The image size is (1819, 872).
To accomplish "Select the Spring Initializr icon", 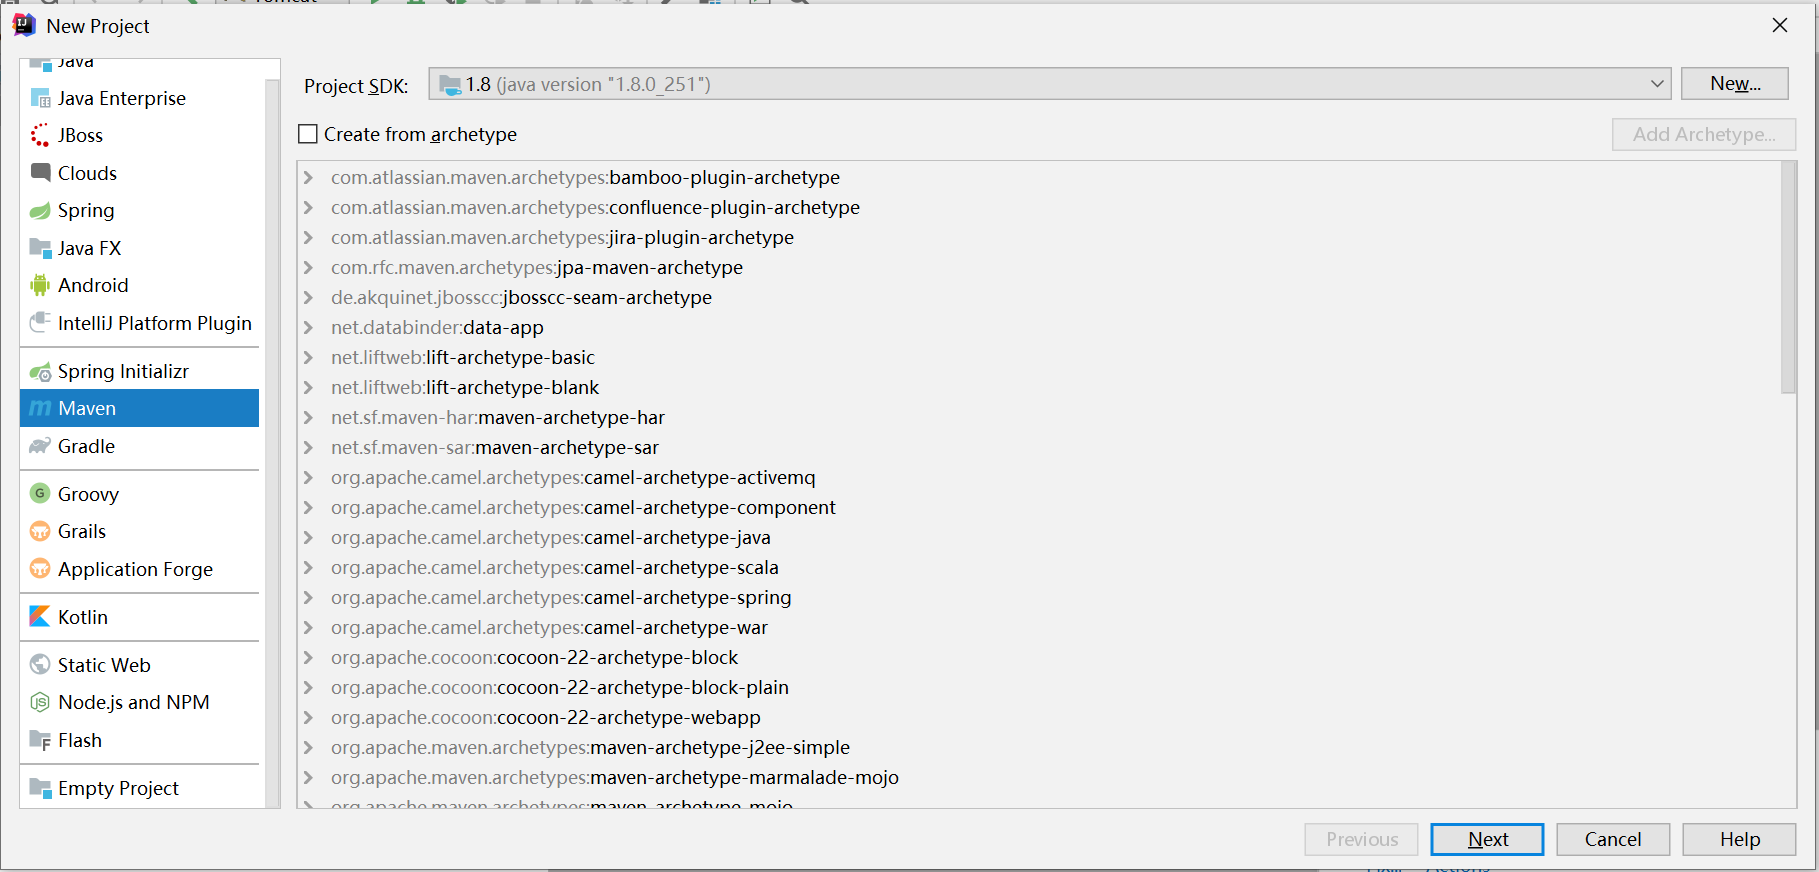I will click(40, 371).
